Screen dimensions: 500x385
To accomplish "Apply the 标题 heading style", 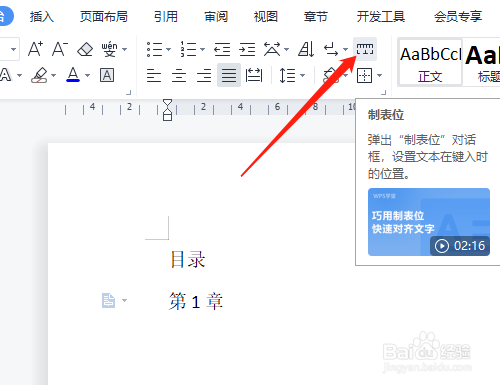I will click(x=482, y=62).
